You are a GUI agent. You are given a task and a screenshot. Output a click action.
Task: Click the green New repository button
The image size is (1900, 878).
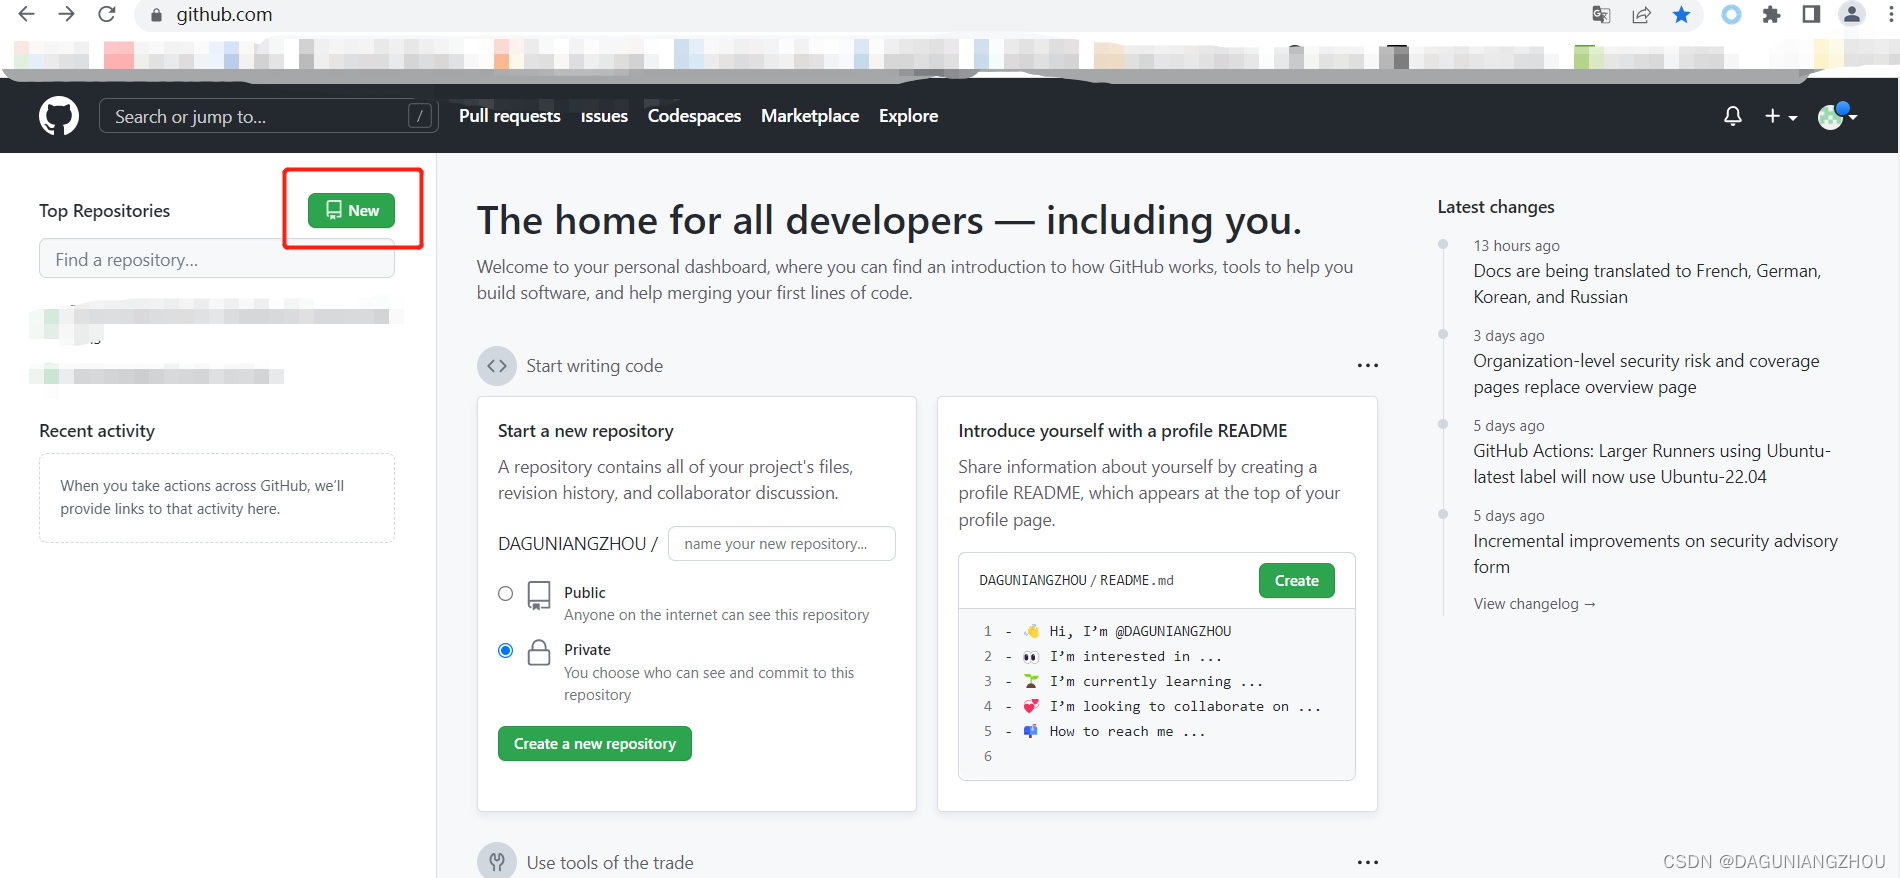351,210
